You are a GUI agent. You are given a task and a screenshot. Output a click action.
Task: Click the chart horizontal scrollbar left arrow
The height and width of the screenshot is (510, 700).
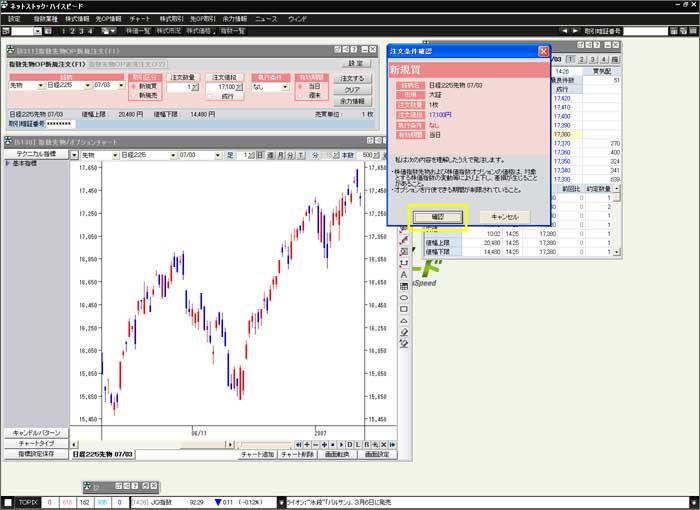tap(74, 444)
